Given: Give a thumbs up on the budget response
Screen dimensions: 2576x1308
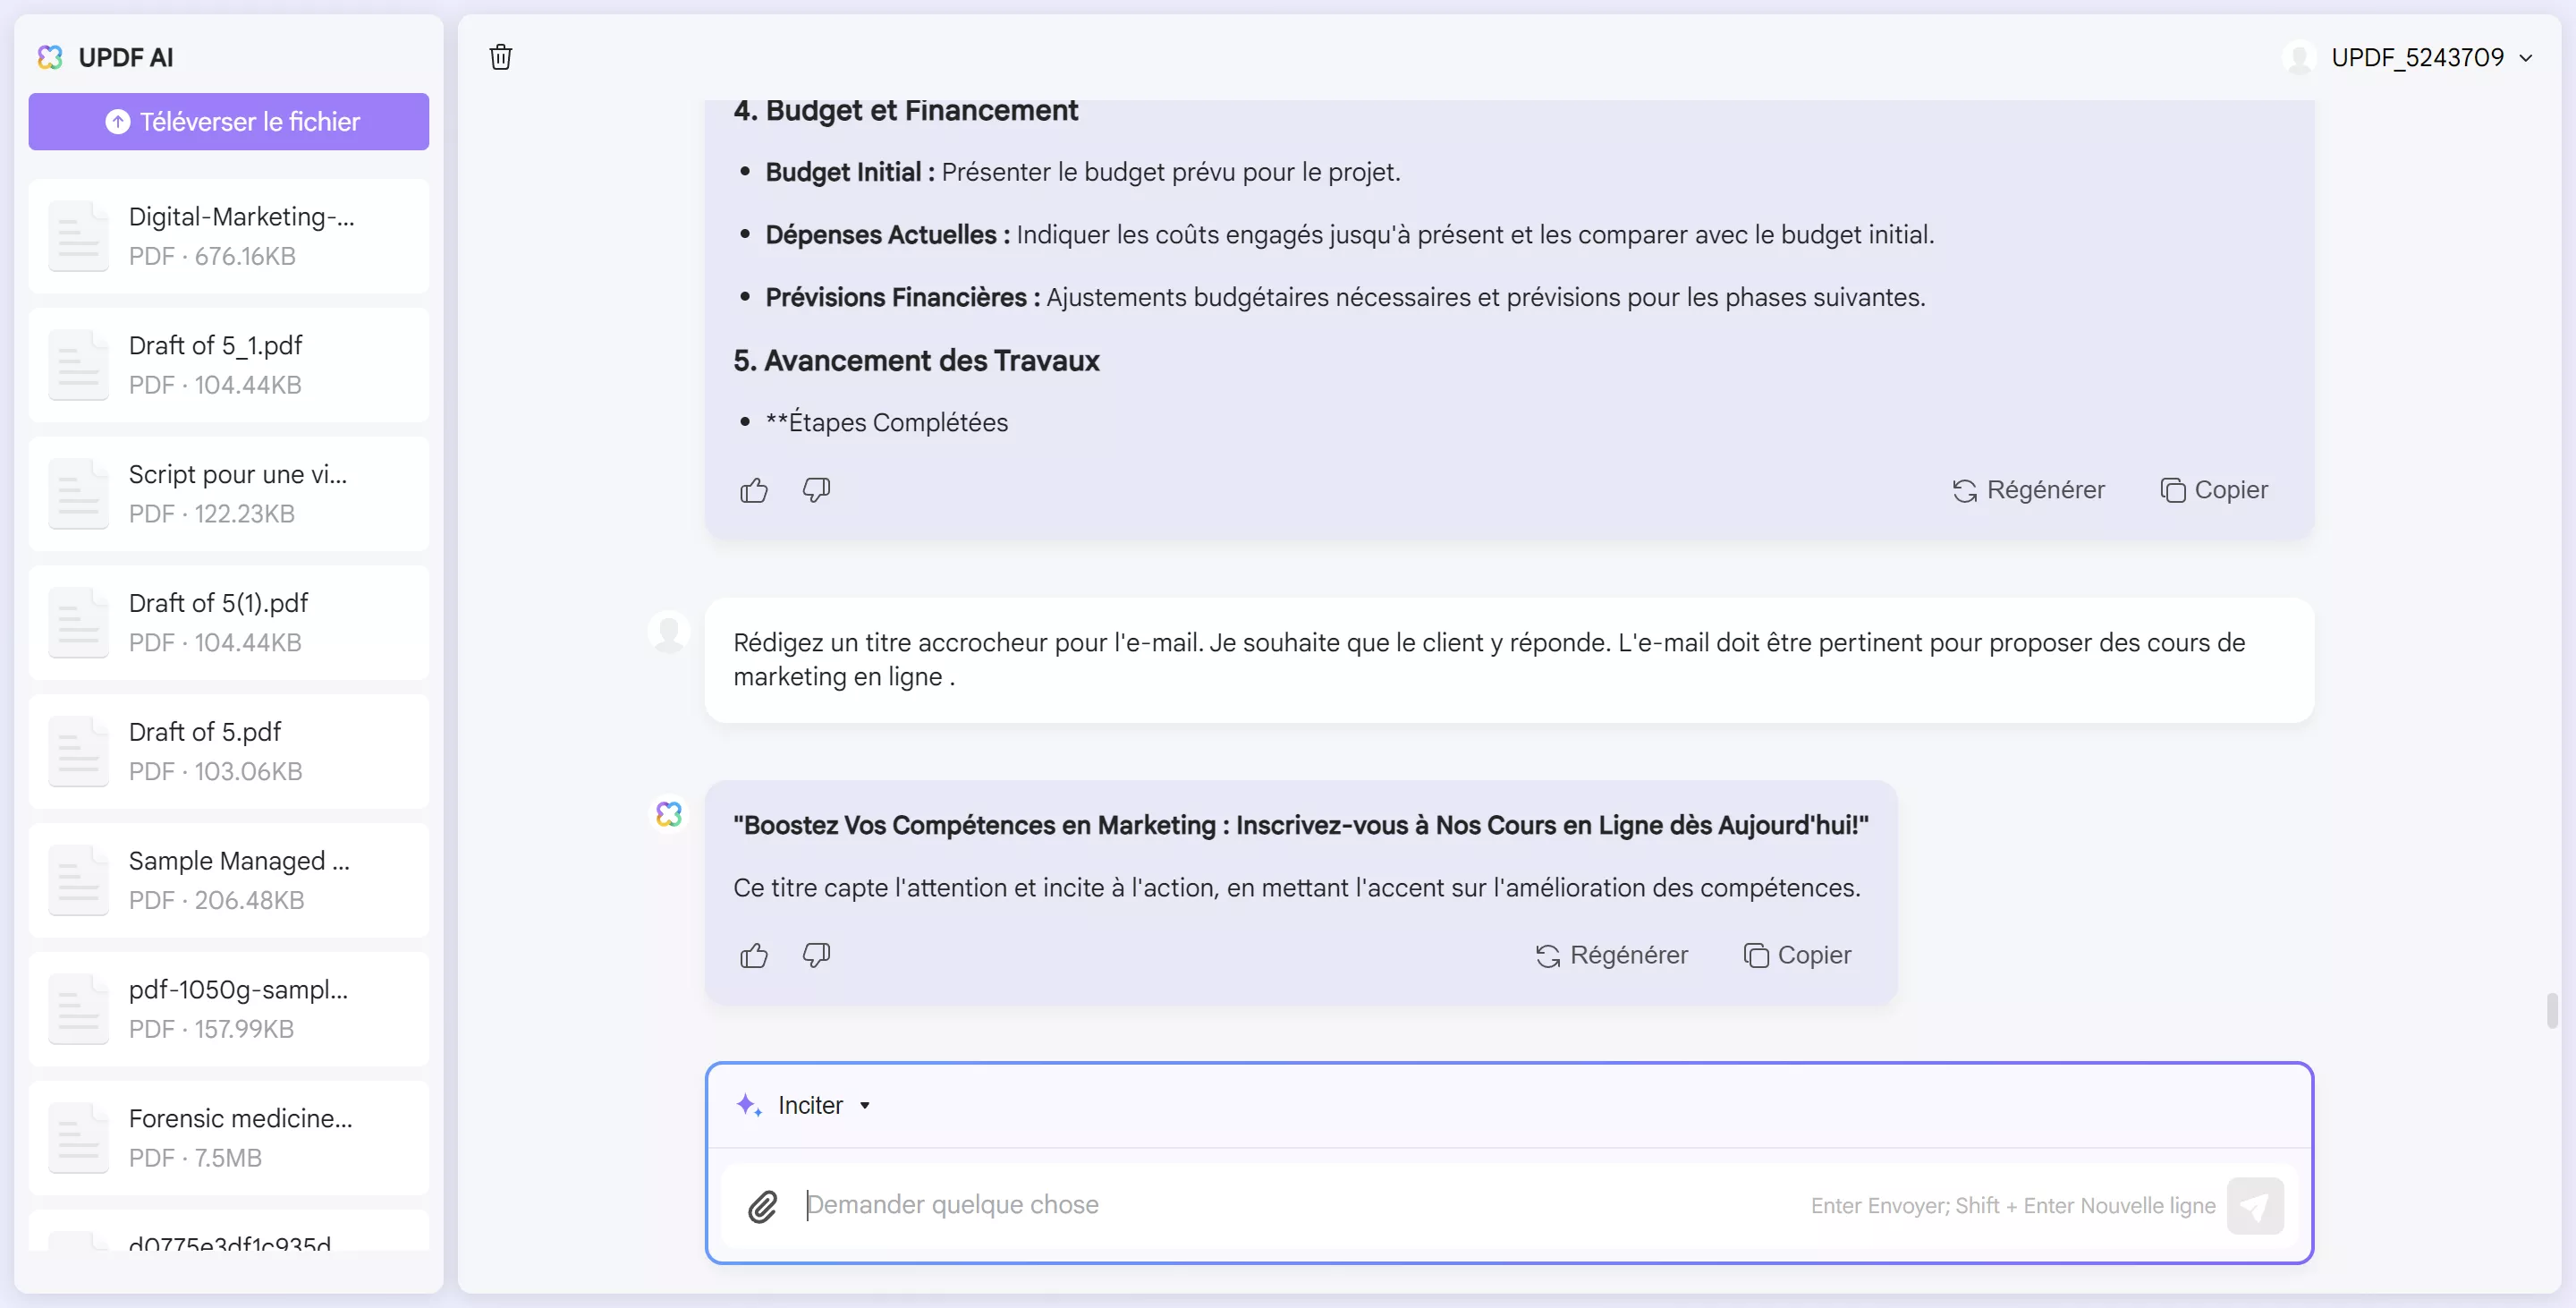Looking at the screenshot, I should point(754,490).
